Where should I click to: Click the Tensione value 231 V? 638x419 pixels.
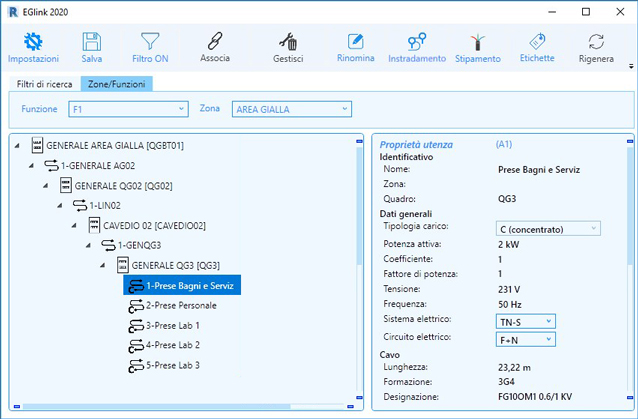509,290
